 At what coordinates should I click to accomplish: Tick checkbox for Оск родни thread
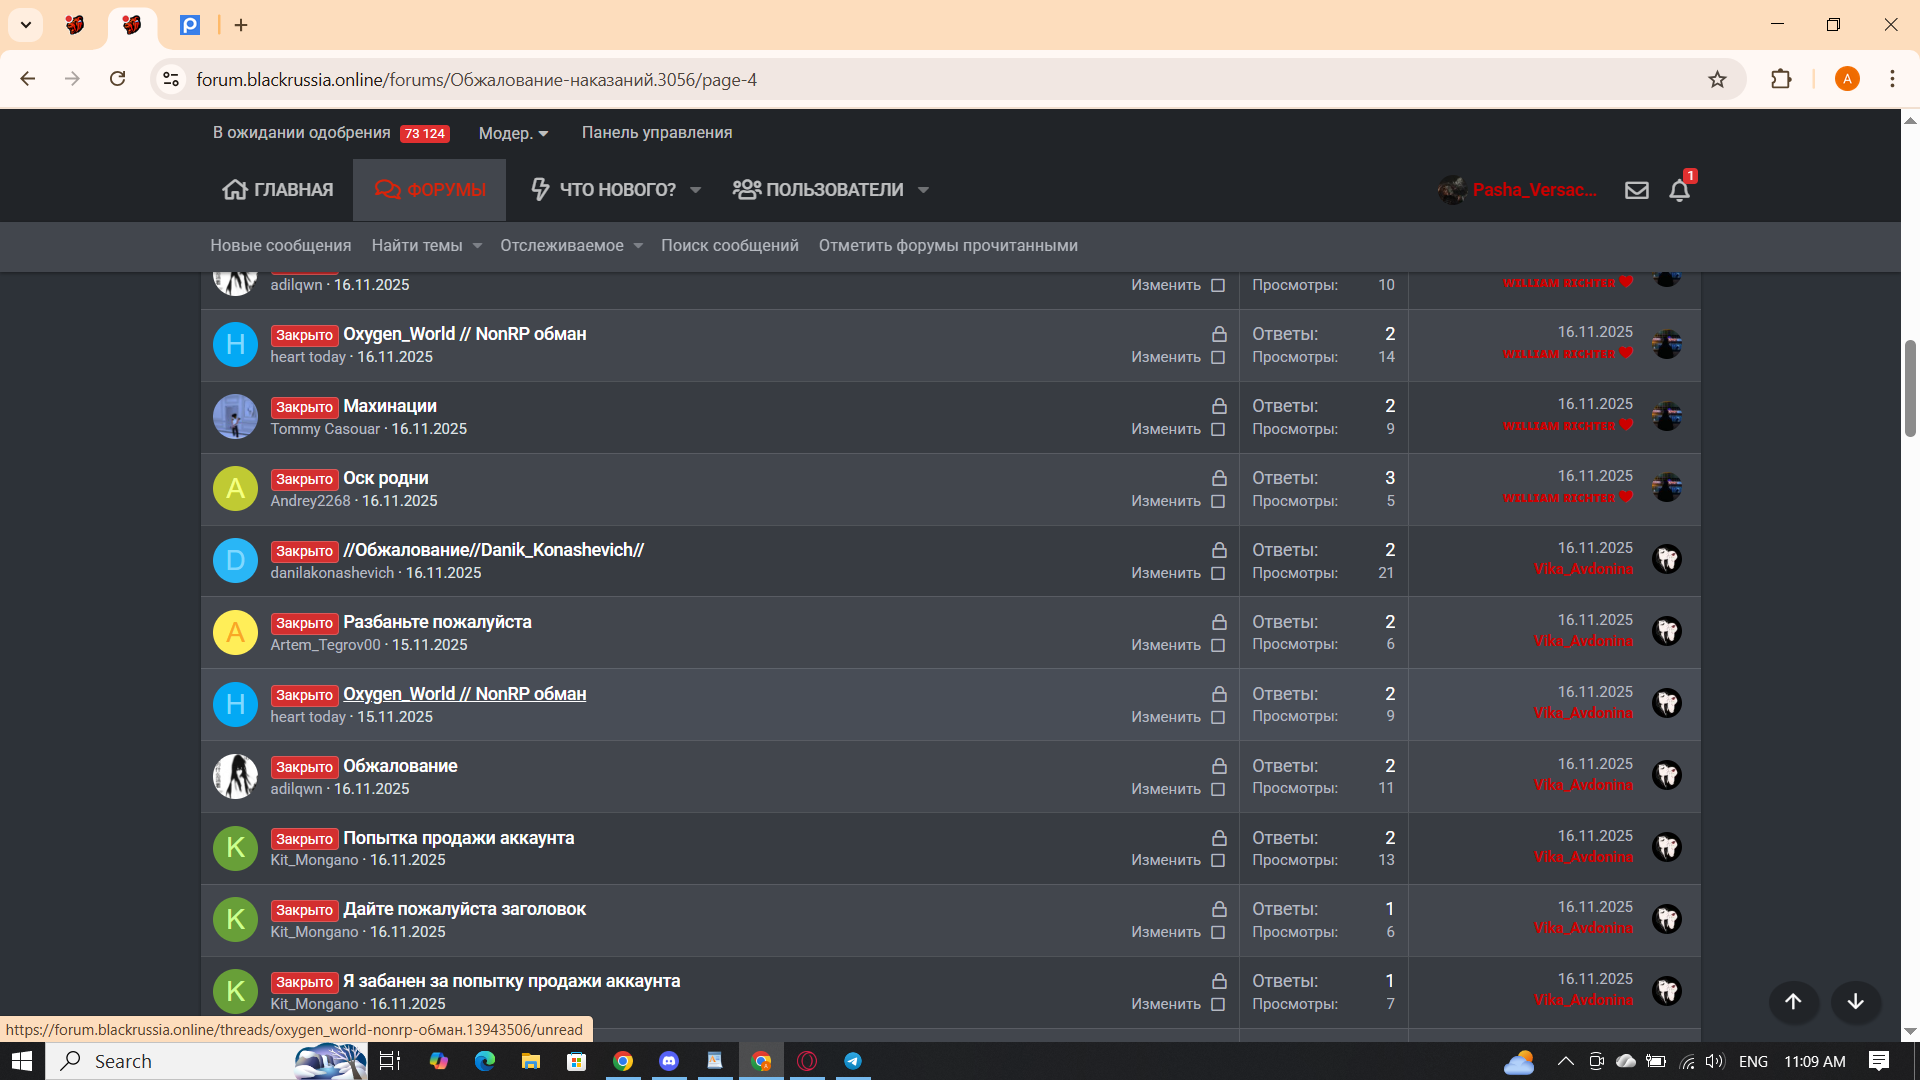(x=1218, y=501)
